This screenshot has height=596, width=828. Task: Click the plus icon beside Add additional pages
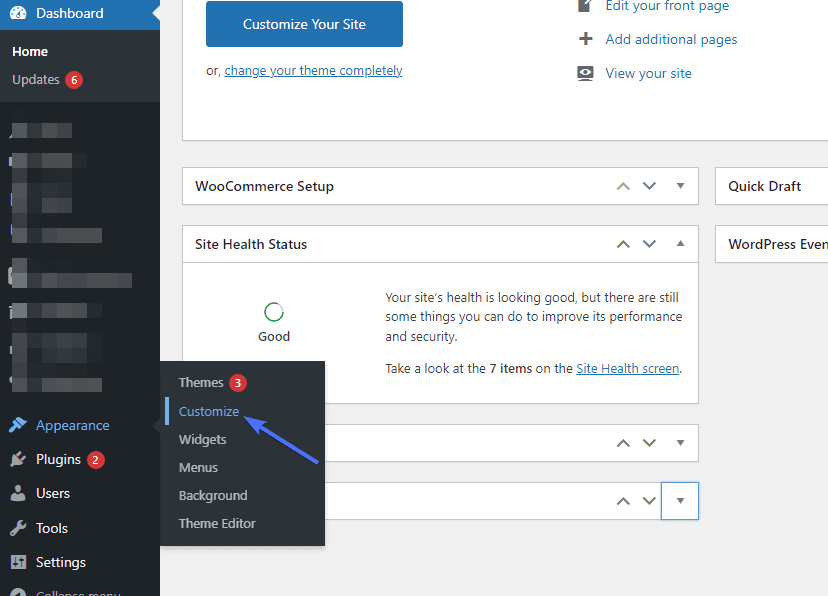pos(586,39)
